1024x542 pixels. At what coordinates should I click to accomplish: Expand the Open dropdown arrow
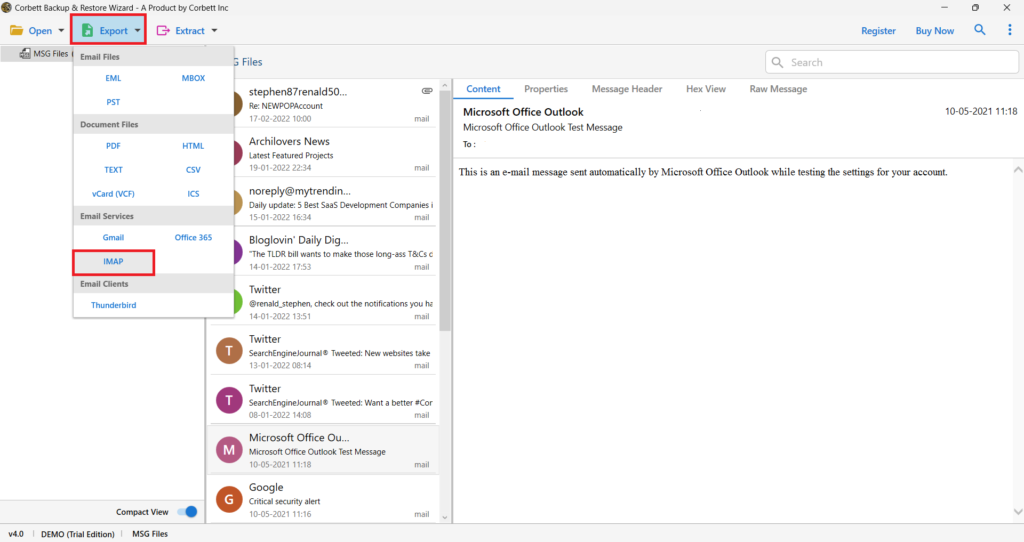61,31
